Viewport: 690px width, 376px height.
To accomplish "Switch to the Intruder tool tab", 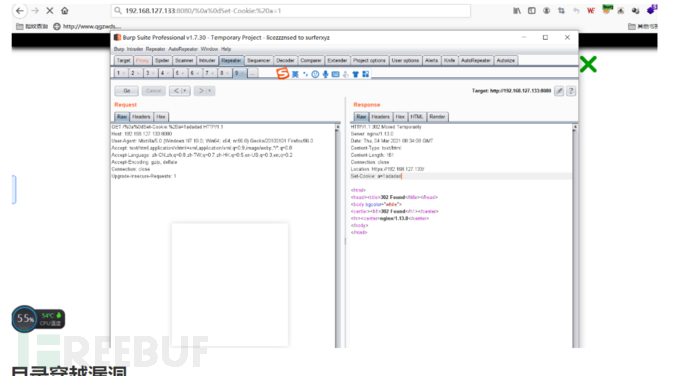I will [x=207, y=60].
